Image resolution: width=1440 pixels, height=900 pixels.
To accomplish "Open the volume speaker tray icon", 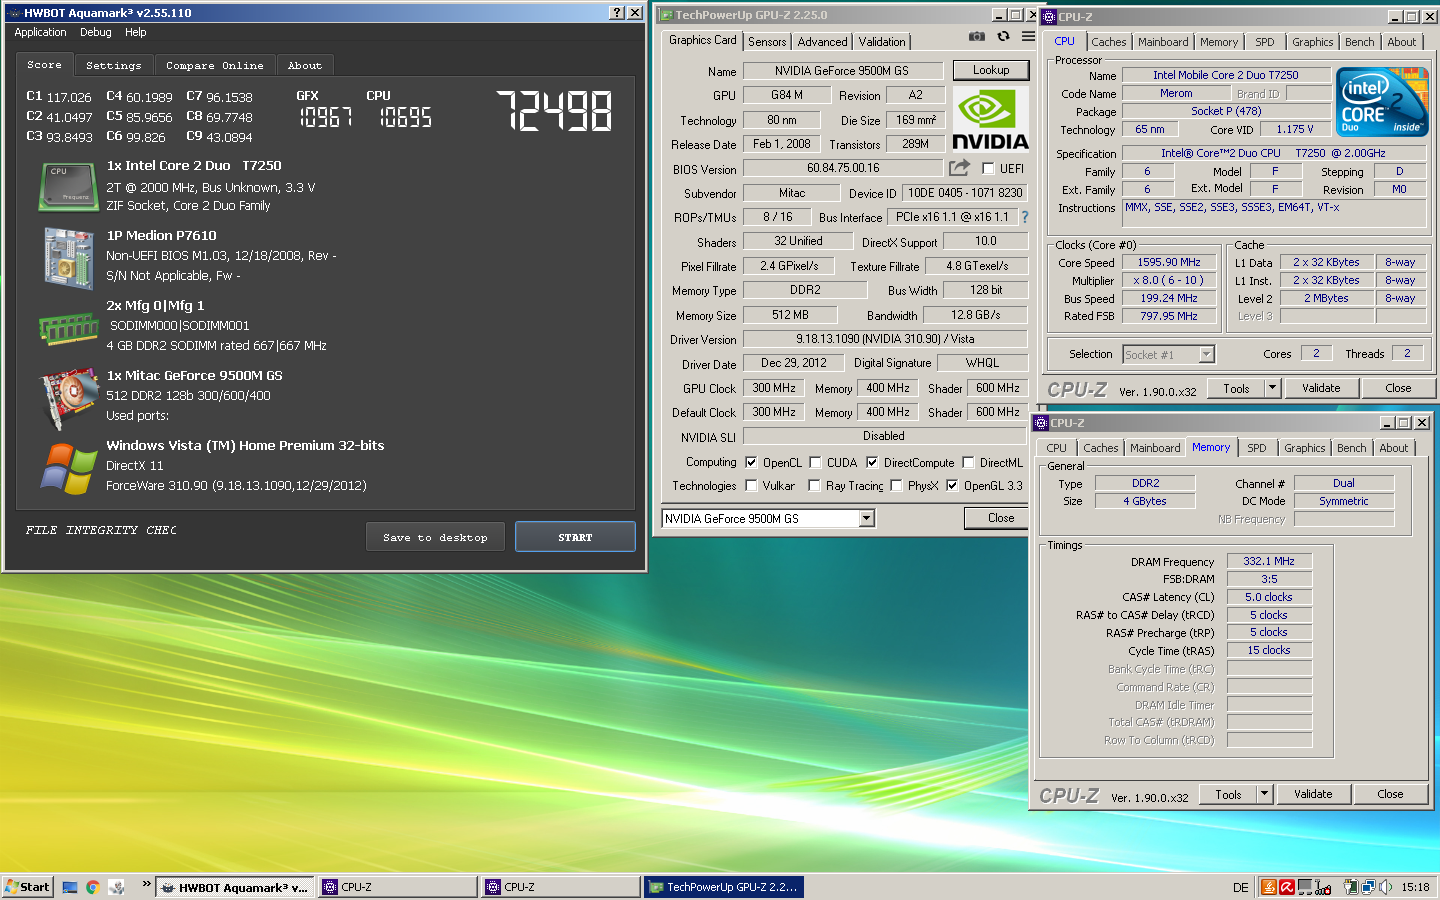I will (x=1386, y=887).
